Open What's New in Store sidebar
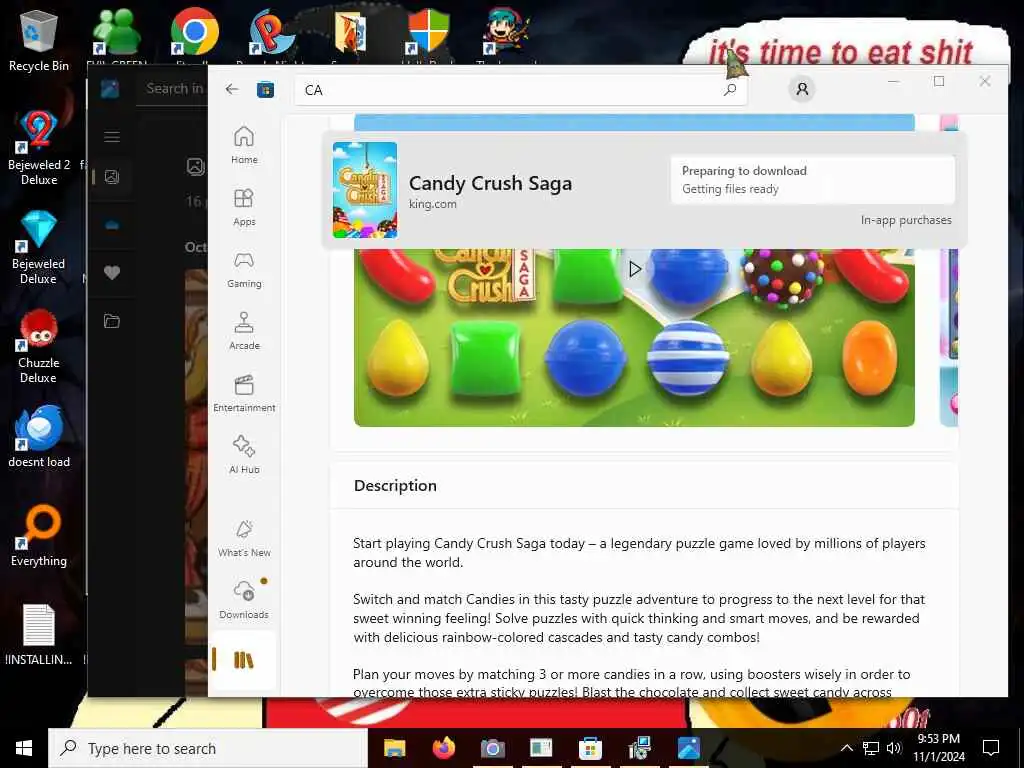The image size is (1024, 768). [244, 538]
